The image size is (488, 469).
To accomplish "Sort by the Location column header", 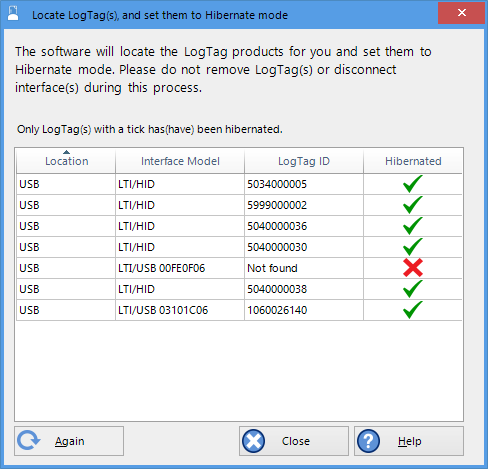I will click(66, 161).
